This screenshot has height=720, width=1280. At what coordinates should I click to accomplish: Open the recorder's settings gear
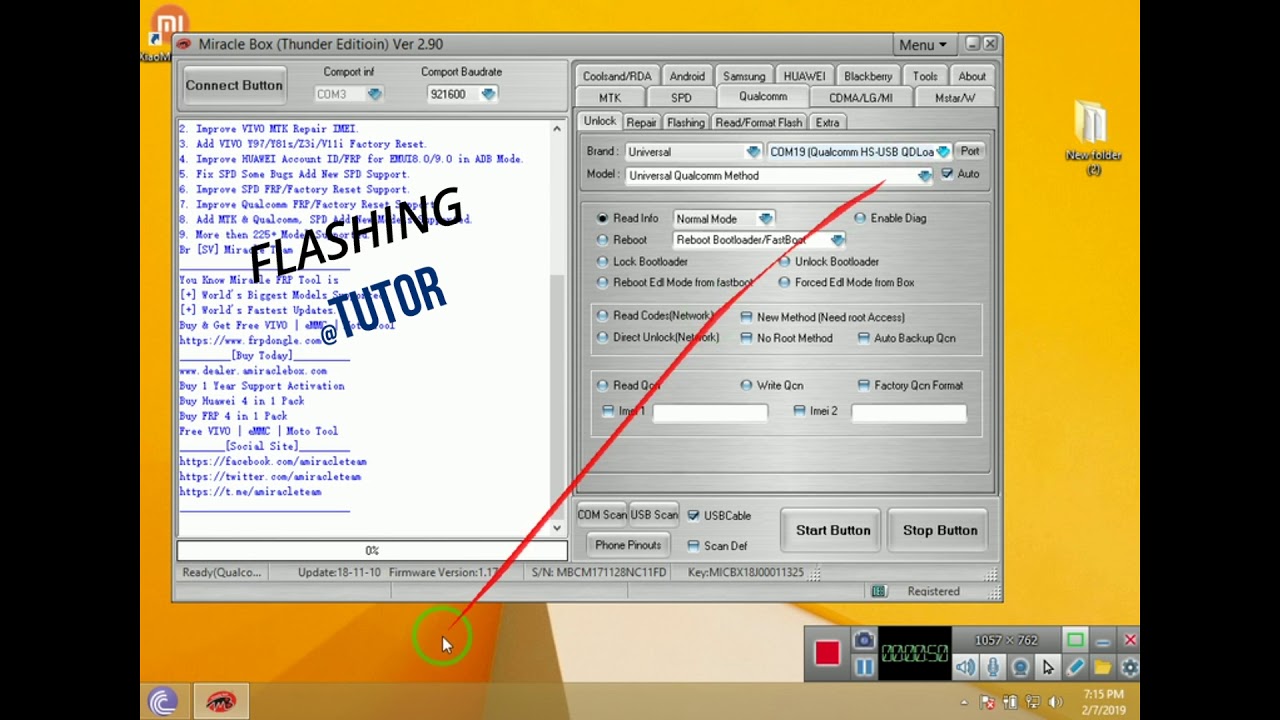pos(1129,667)
